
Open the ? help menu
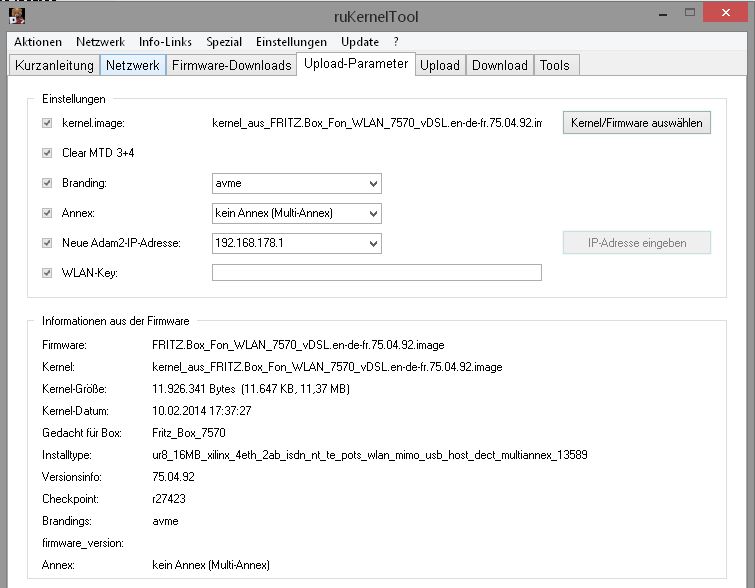(396, 42)
